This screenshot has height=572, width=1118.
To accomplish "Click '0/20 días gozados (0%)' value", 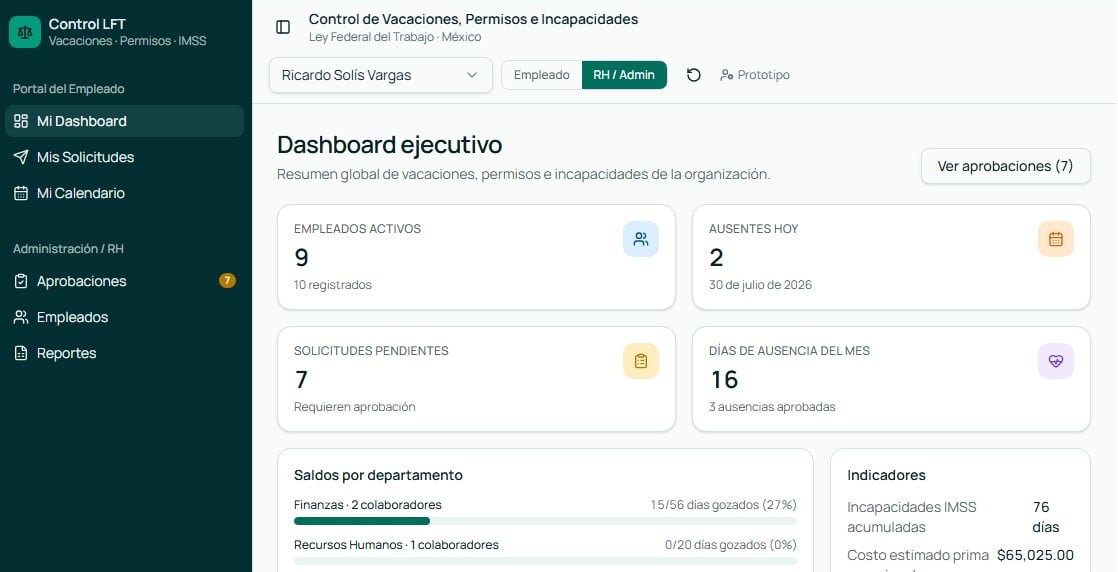I will tap(730, 545).
